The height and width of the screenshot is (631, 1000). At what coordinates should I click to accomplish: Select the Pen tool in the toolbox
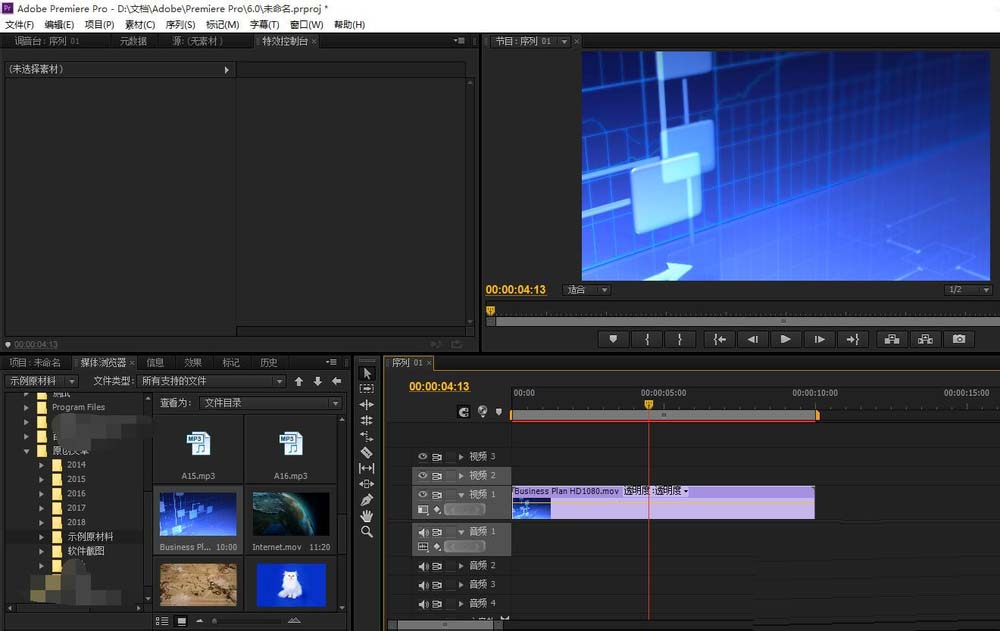point(367,499)
